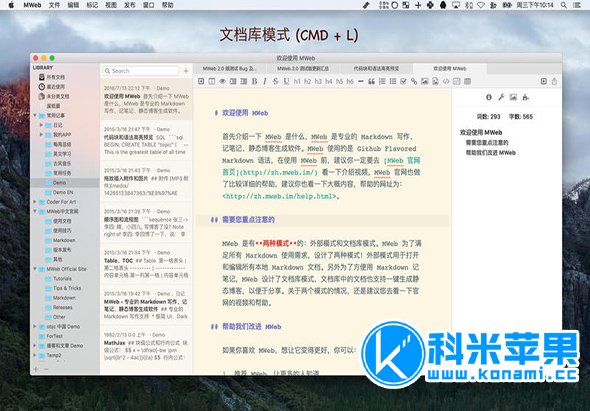
Task: Add a new document with the plus beside Search
Action: (186, 71)
